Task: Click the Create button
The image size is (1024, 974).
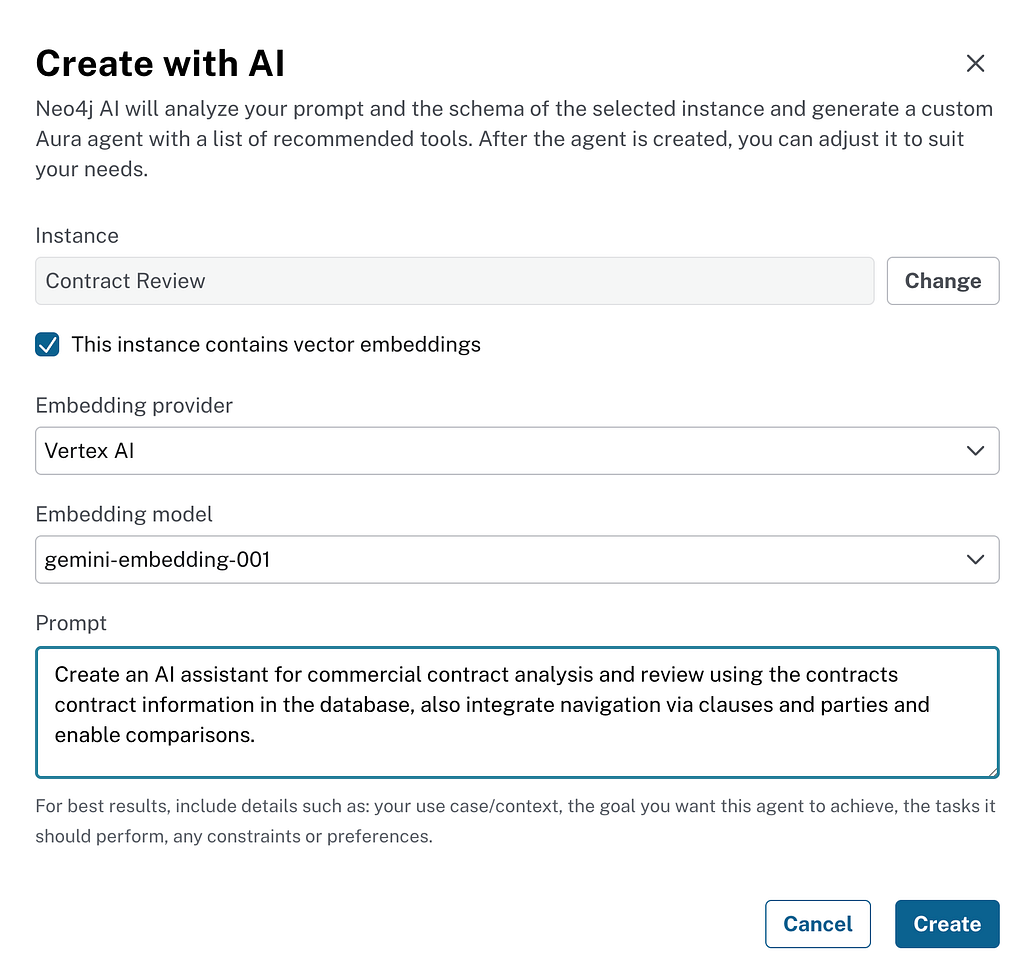Action: [x=947, y=924]
